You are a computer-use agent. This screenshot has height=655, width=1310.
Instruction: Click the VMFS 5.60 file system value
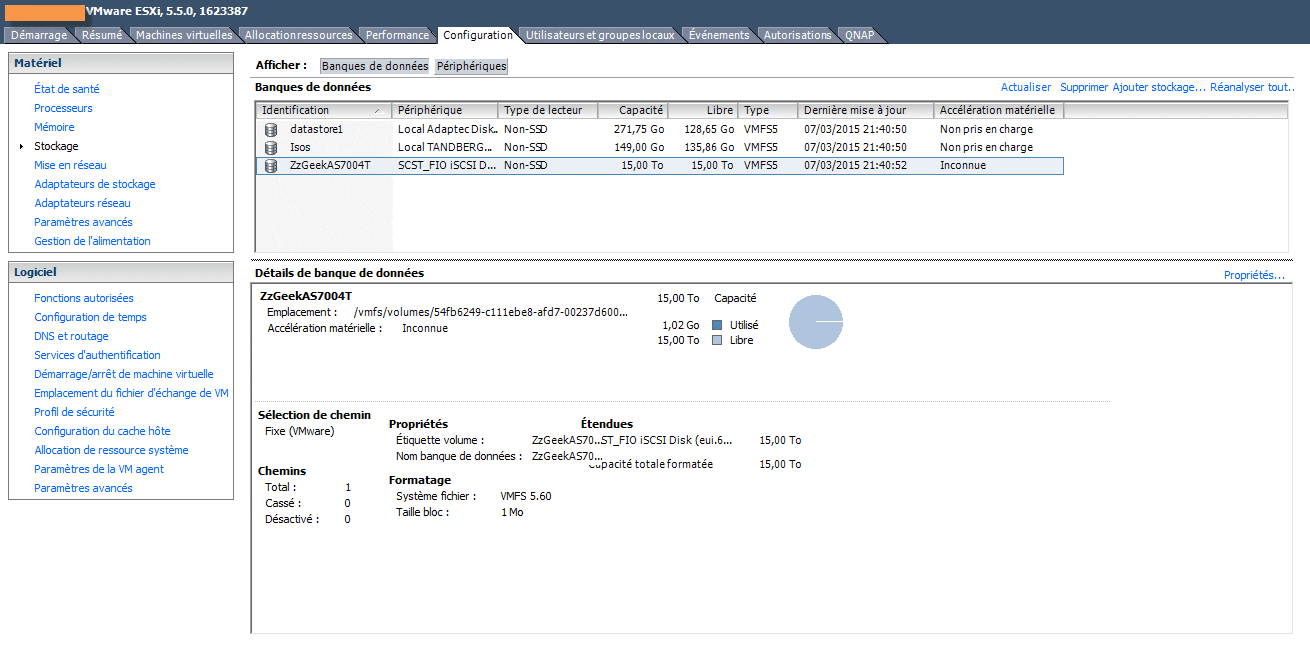(x=526, y=496)
